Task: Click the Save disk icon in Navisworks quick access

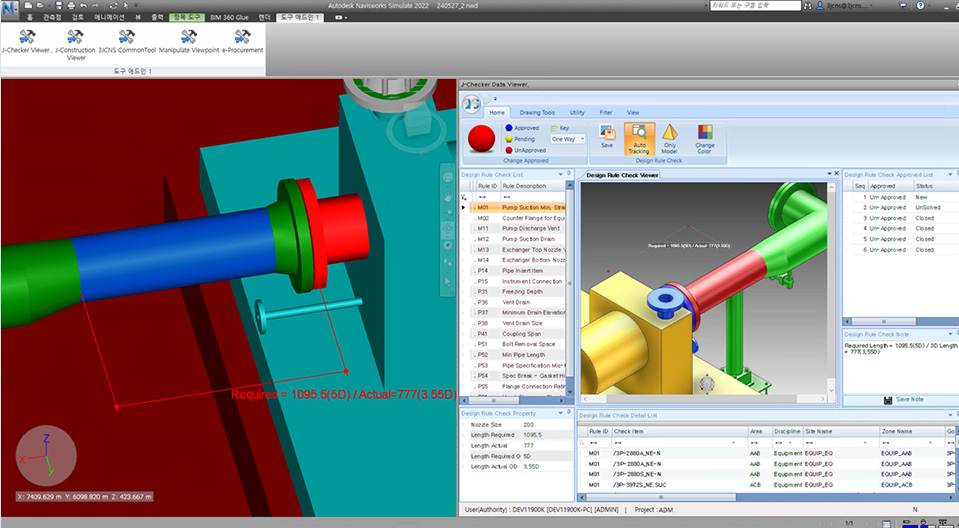Action: click(x=59, y=6)
